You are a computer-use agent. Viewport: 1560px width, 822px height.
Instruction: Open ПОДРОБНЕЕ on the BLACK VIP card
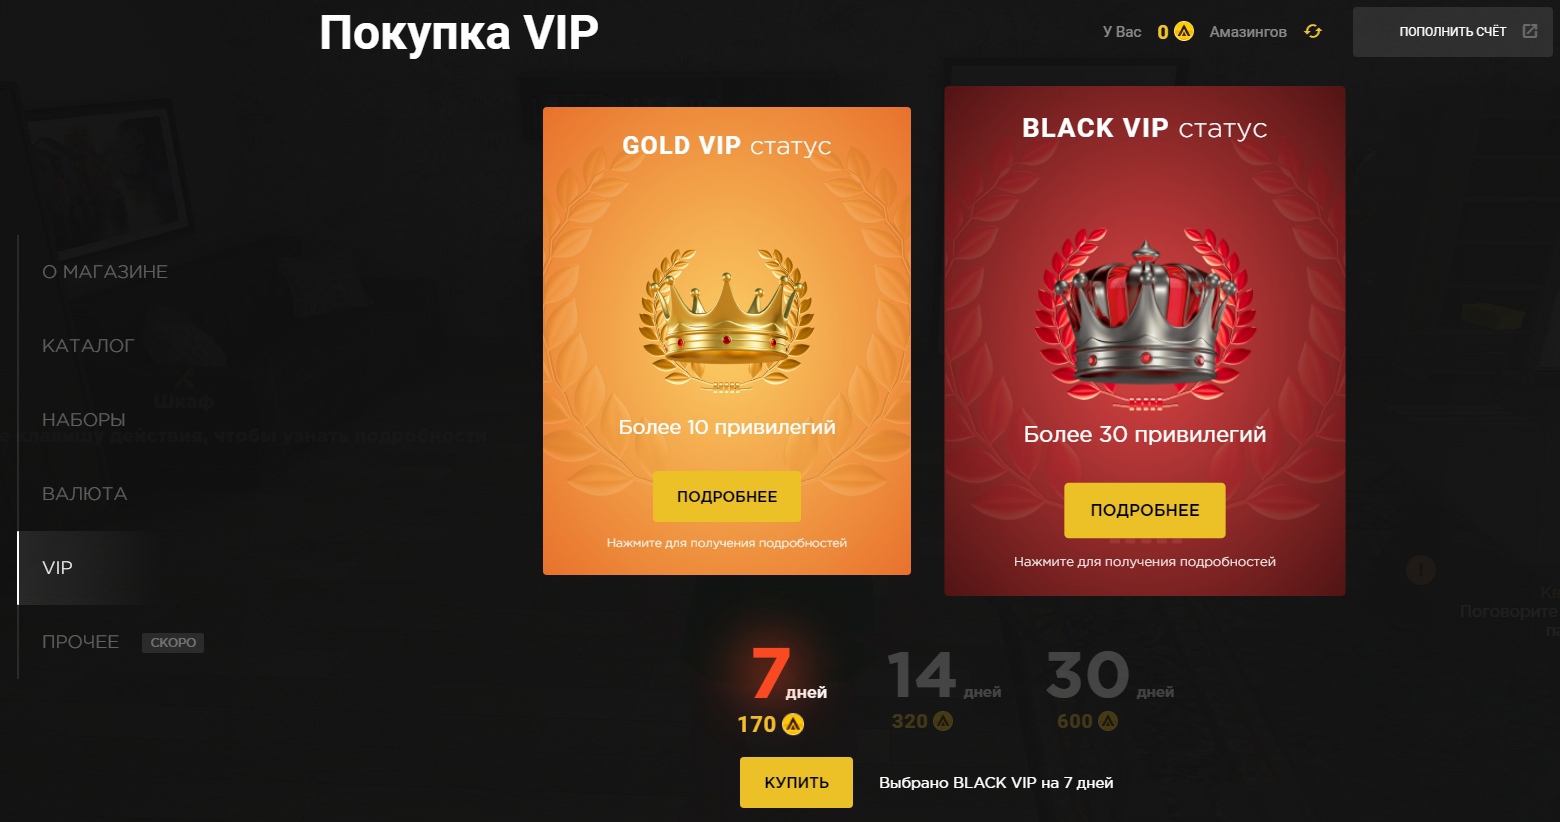coord(1145,510)
